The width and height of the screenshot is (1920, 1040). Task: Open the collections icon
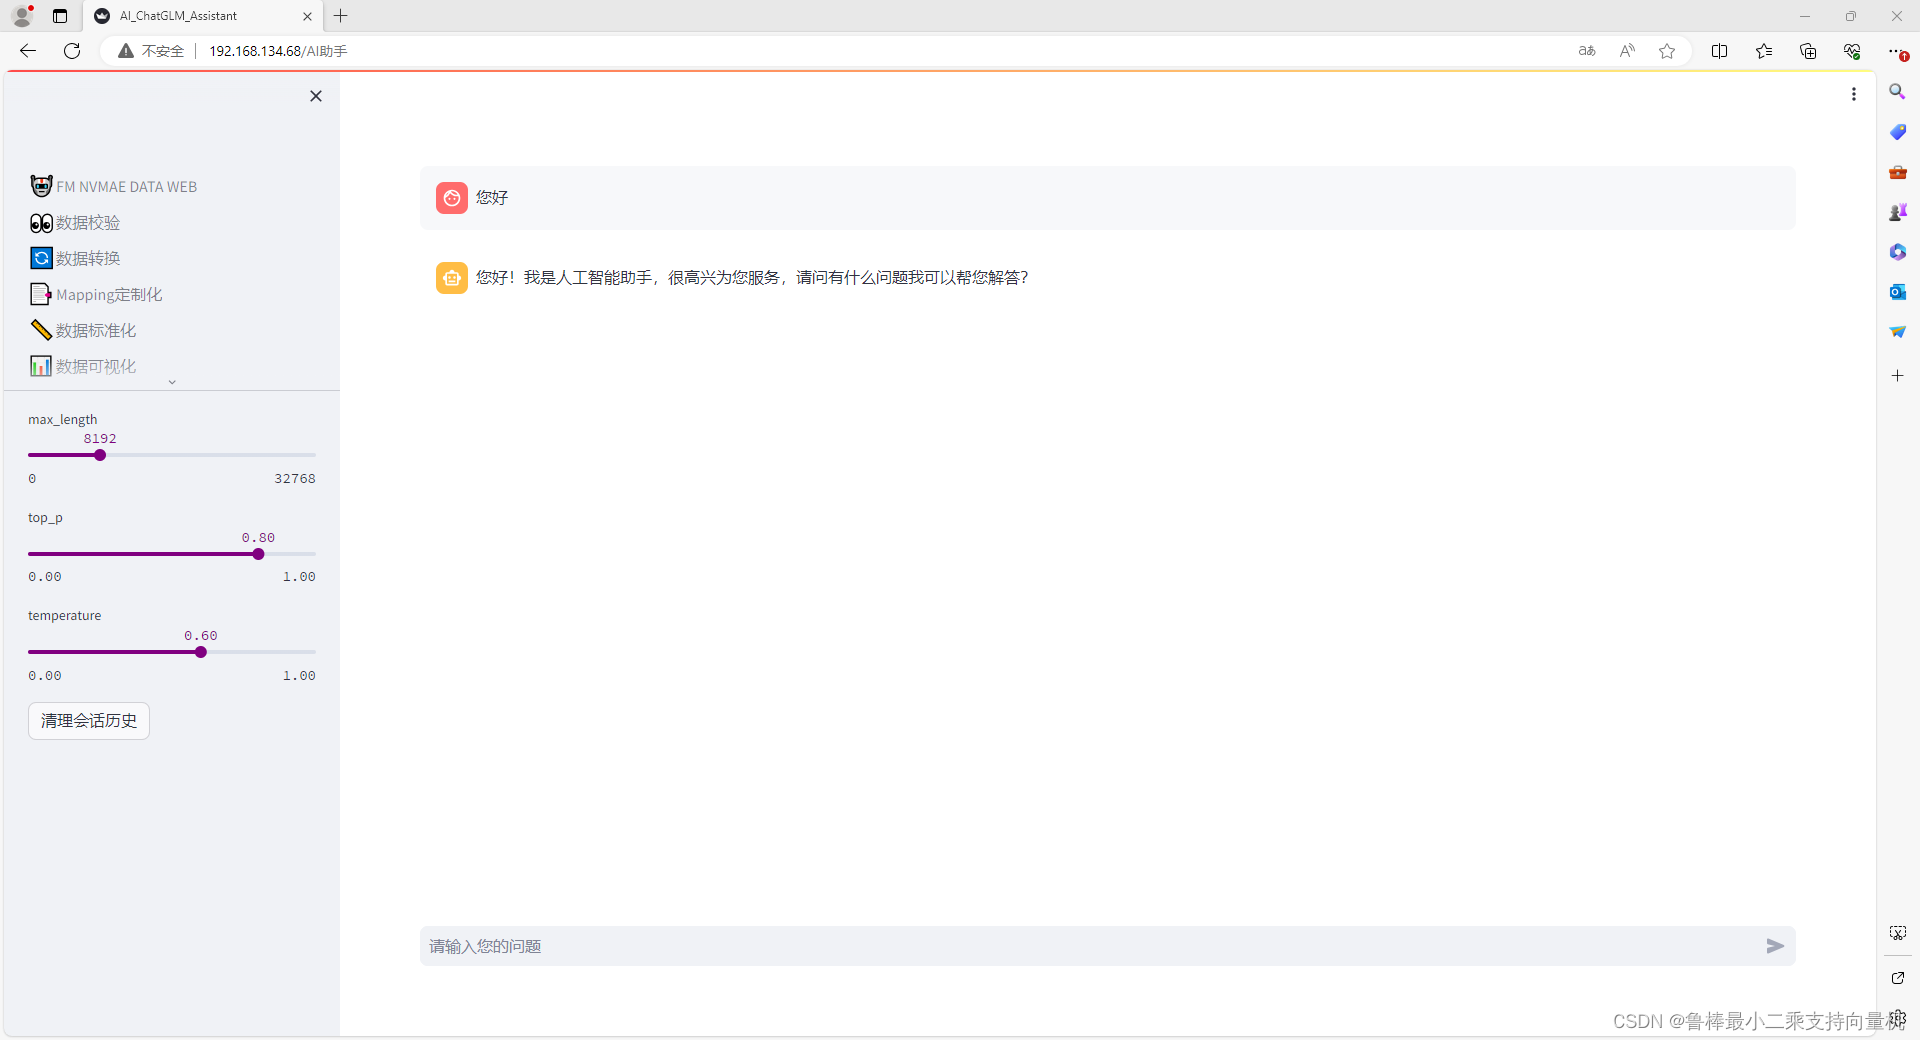tap(1808, 51)
